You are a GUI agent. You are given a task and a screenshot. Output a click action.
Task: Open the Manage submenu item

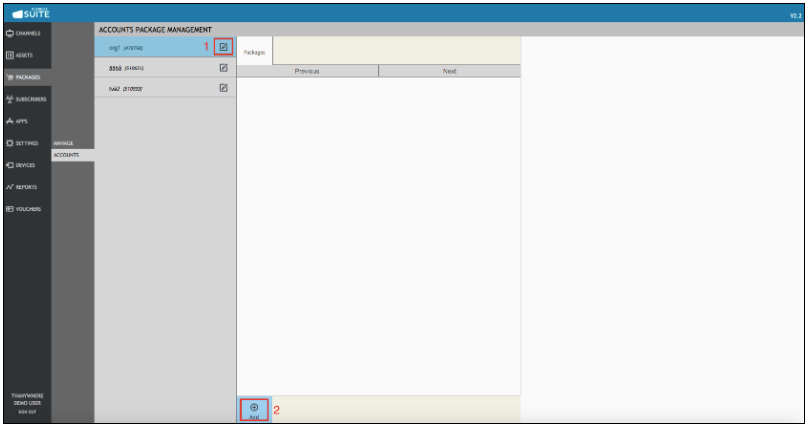pyautogui.click(x=63, y=143)
